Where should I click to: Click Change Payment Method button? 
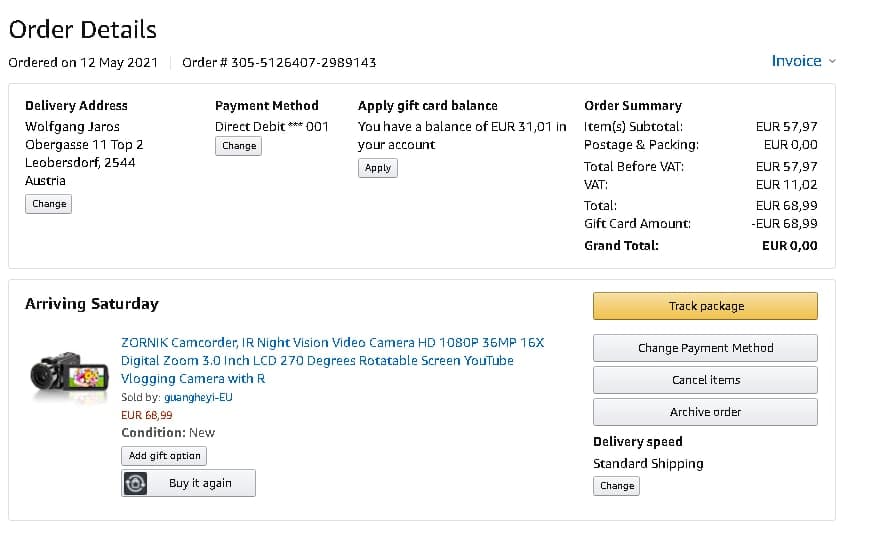[x=705, y=348]
